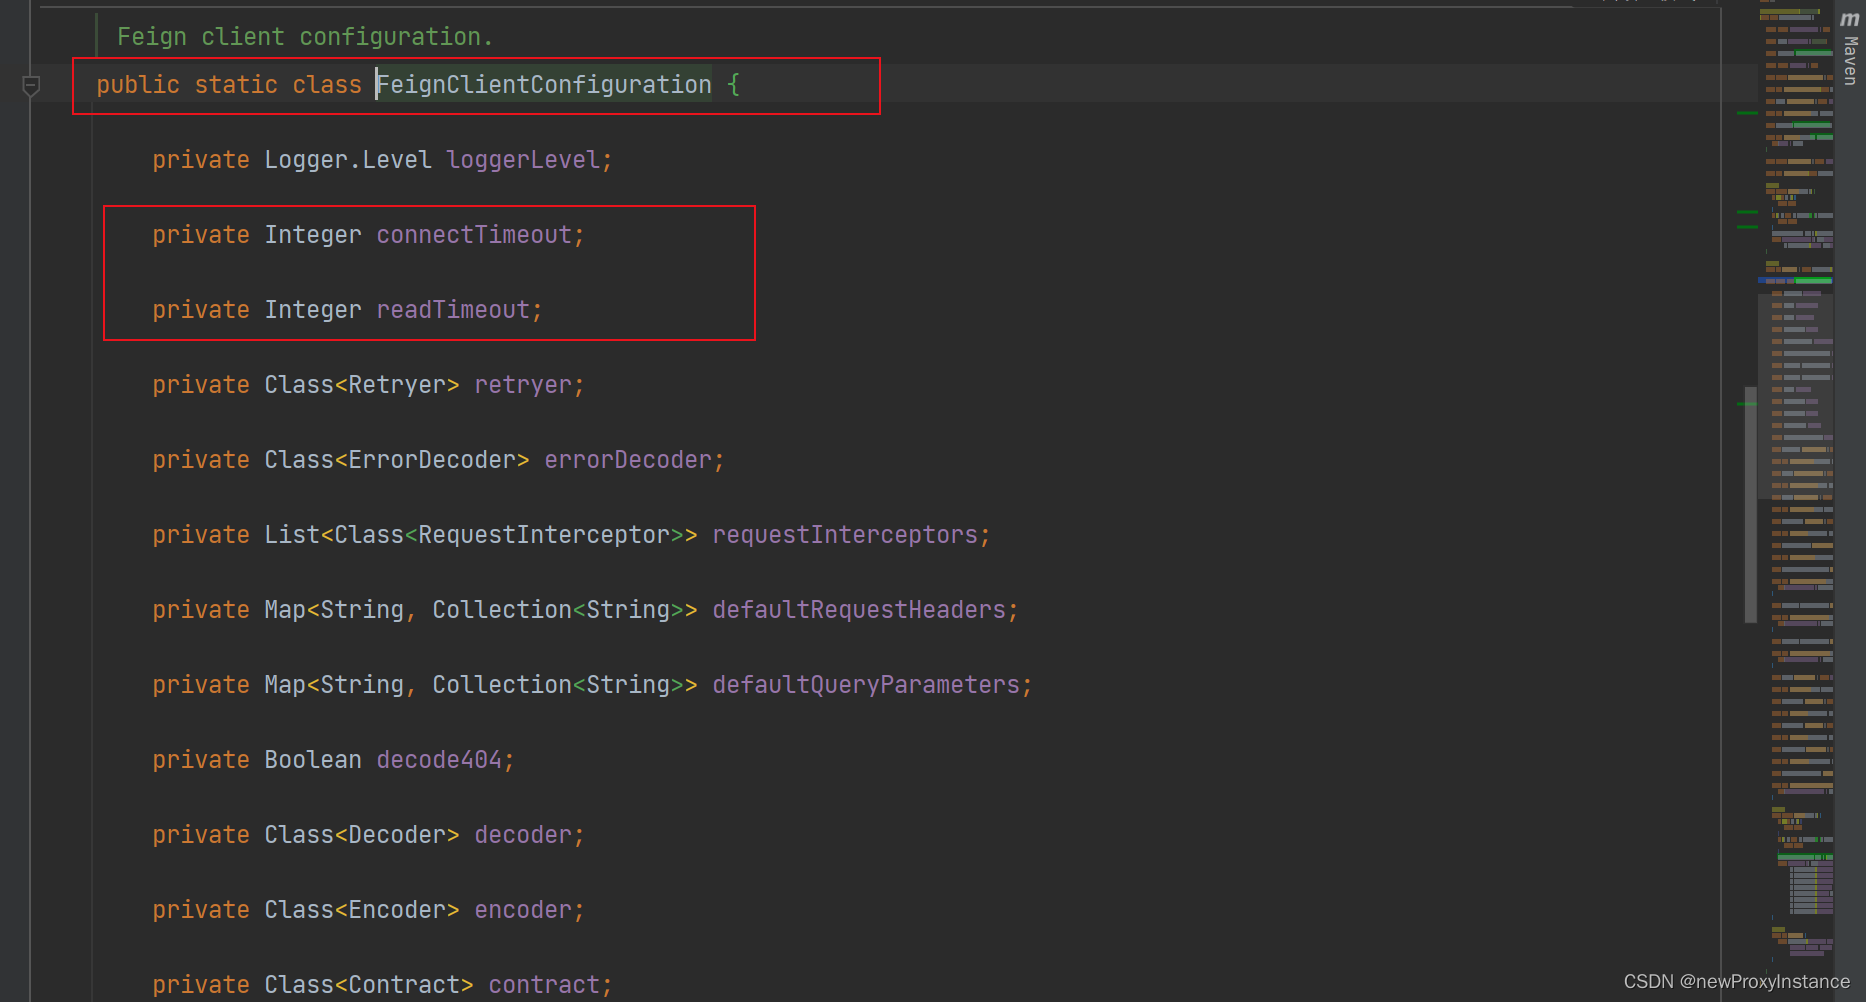Click the 'Feign client configuration.' doc comment
This screenshot has width=1866, height=1002.
click(305, 37)
